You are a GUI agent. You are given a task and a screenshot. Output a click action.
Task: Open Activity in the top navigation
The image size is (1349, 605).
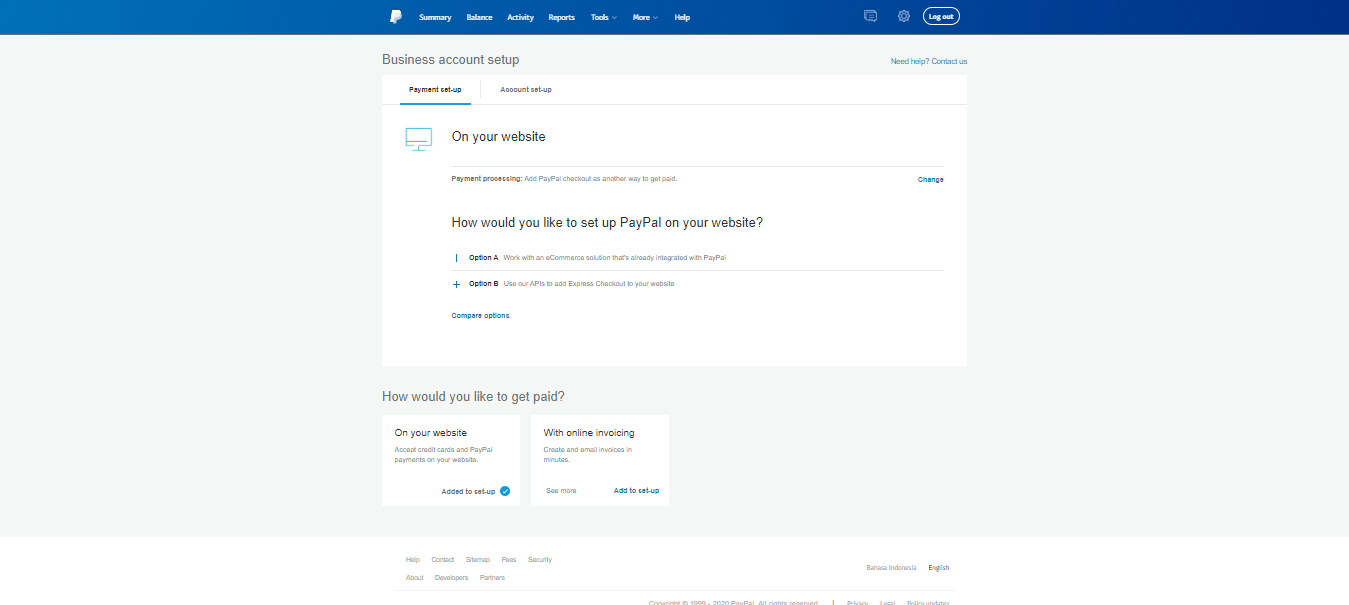tap(520, 17)
